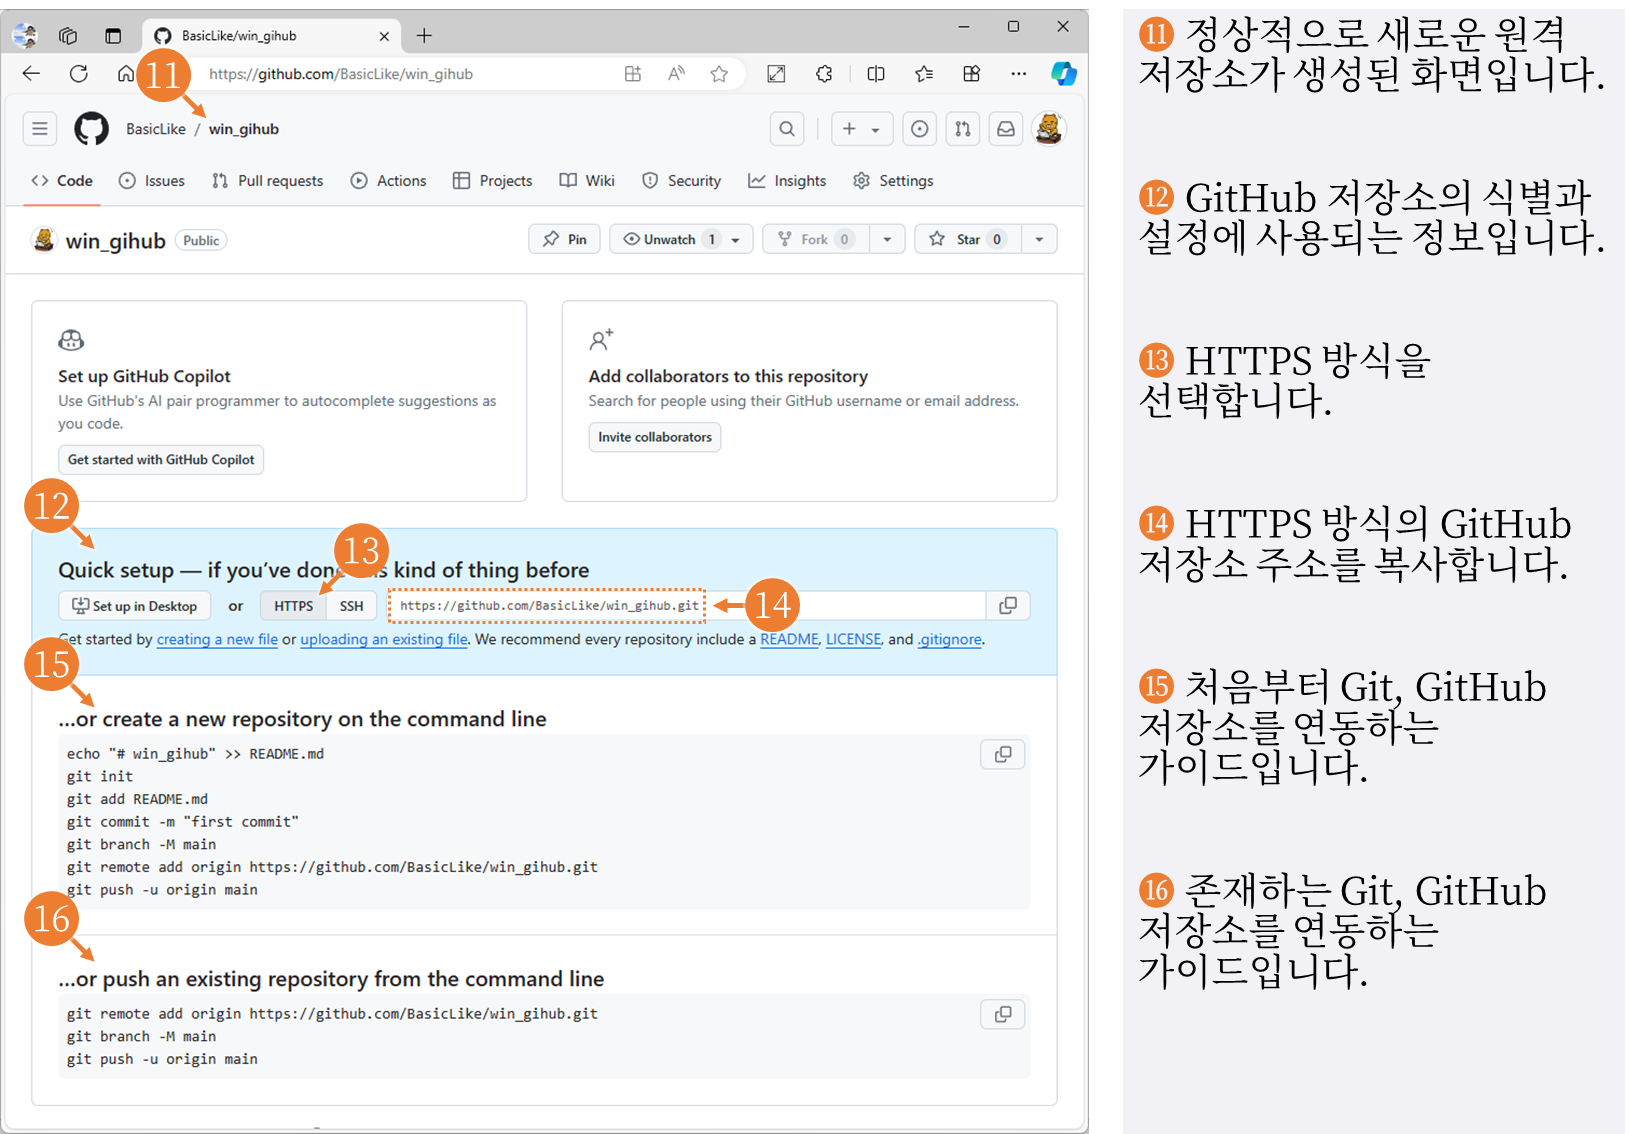Screen dimensions: 1630x1134
Task: Open the Issues tab
Action: coord(152,181)
